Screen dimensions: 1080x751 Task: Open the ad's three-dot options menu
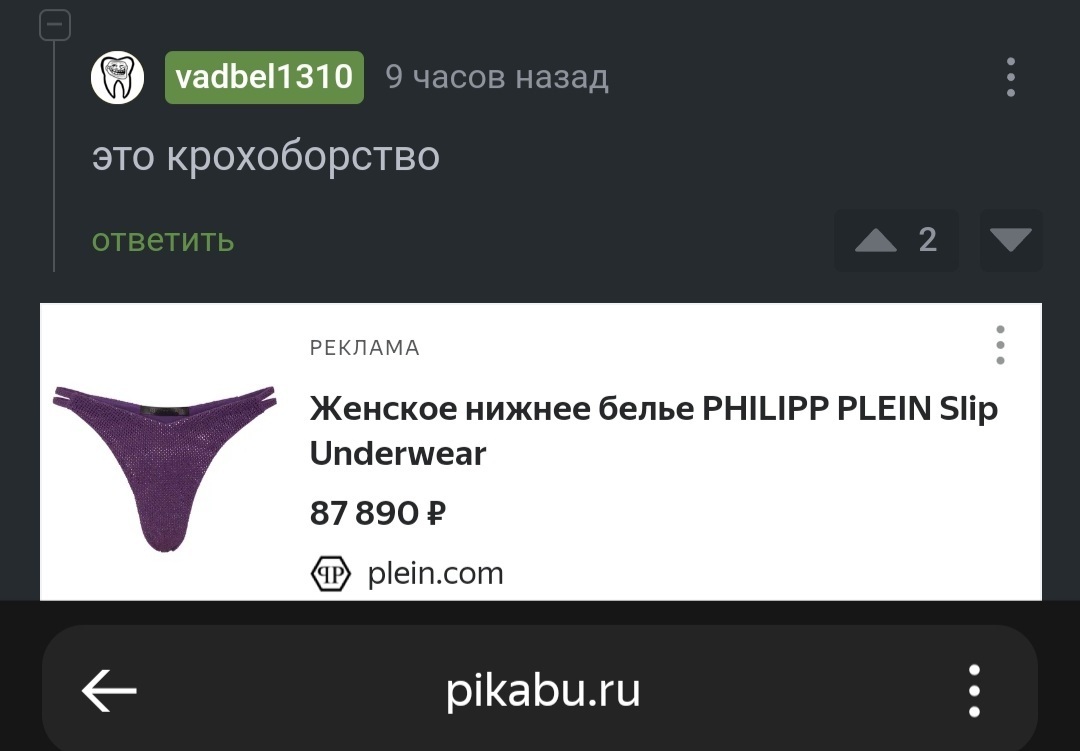1000,345
